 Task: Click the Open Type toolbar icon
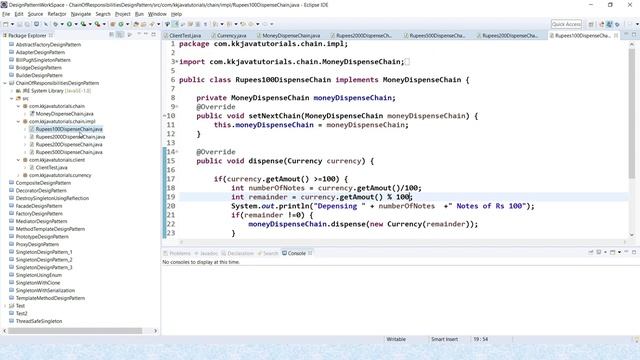(x=136, y=24)
